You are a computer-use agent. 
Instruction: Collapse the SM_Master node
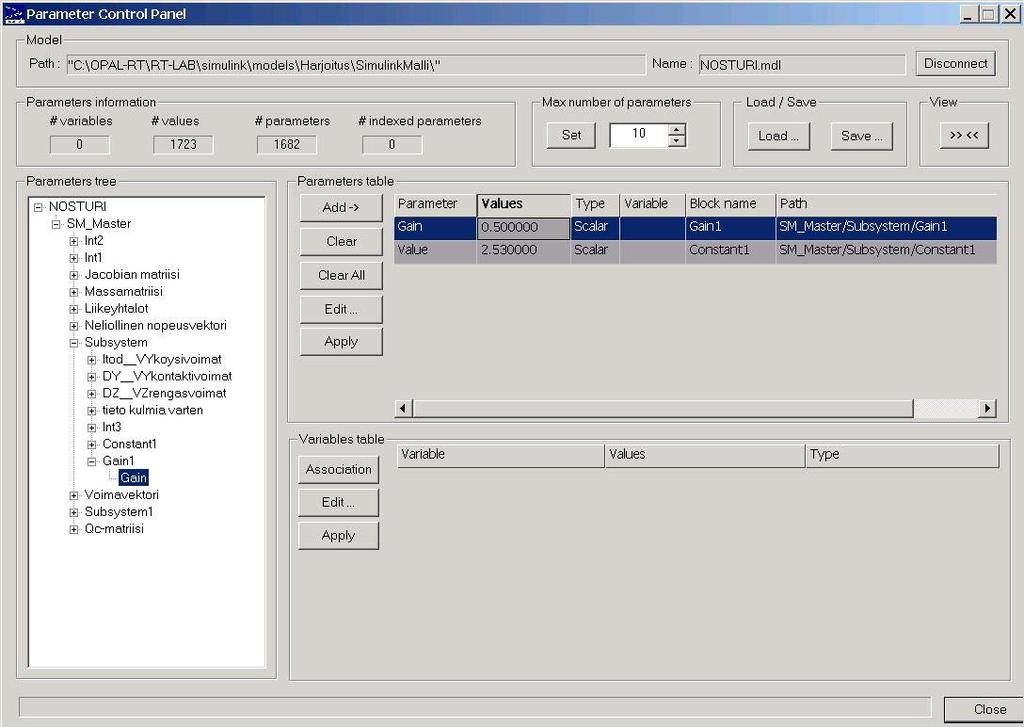tap(56, 224)
